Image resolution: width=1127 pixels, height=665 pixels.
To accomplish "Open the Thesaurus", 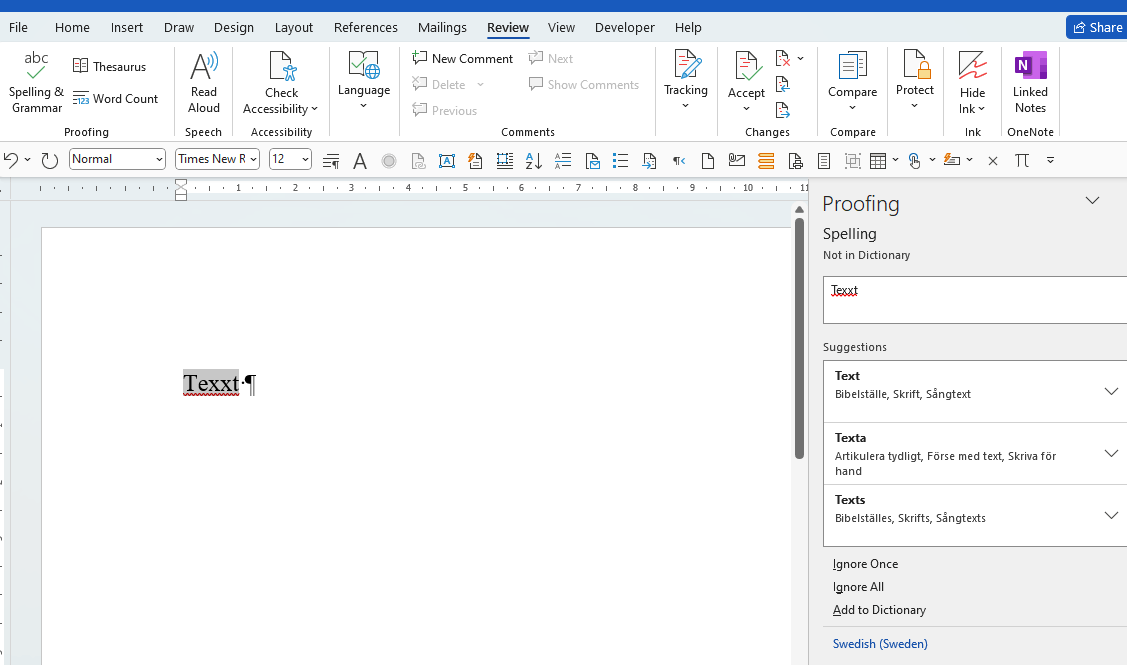I will coord(109,66).
